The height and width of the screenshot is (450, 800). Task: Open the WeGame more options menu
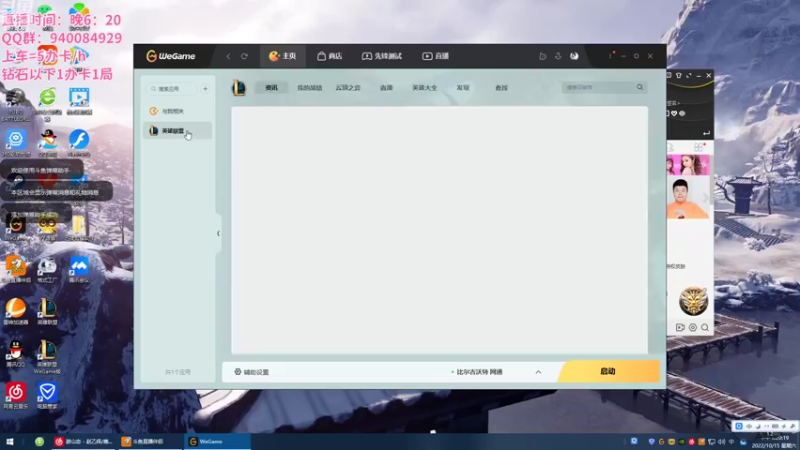[610, 56]
